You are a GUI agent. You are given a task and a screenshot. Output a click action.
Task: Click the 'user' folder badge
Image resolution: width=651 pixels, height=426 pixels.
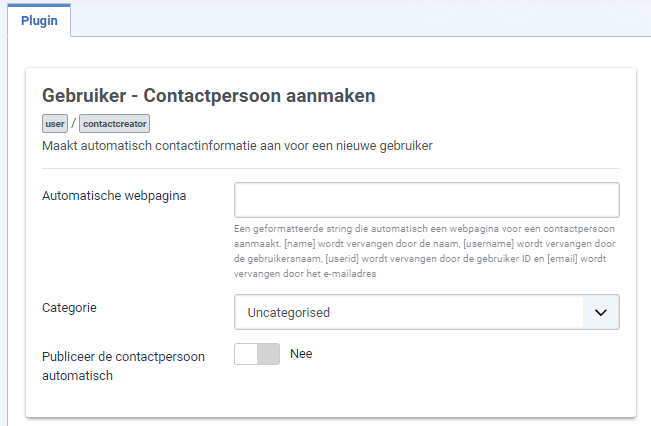[x=55, y=124]
